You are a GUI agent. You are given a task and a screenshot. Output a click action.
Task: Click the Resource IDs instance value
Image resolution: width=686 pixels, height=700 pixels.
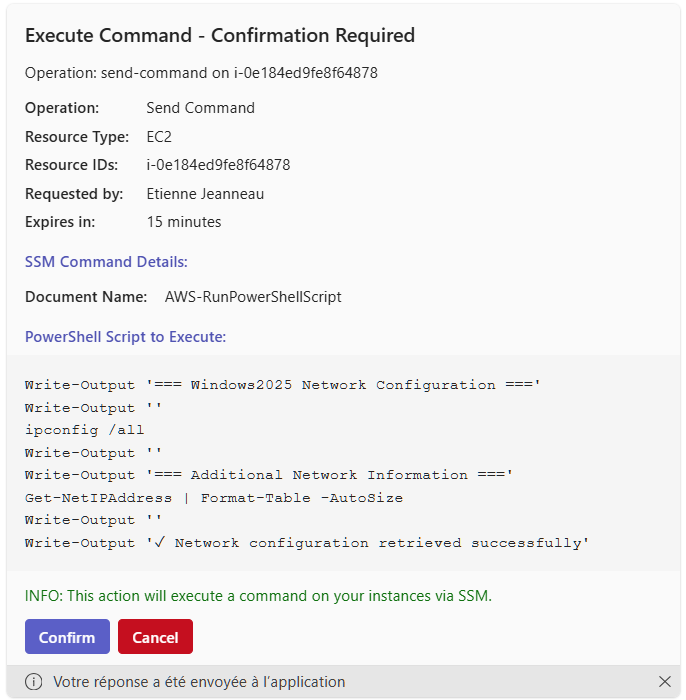(218, 165)
